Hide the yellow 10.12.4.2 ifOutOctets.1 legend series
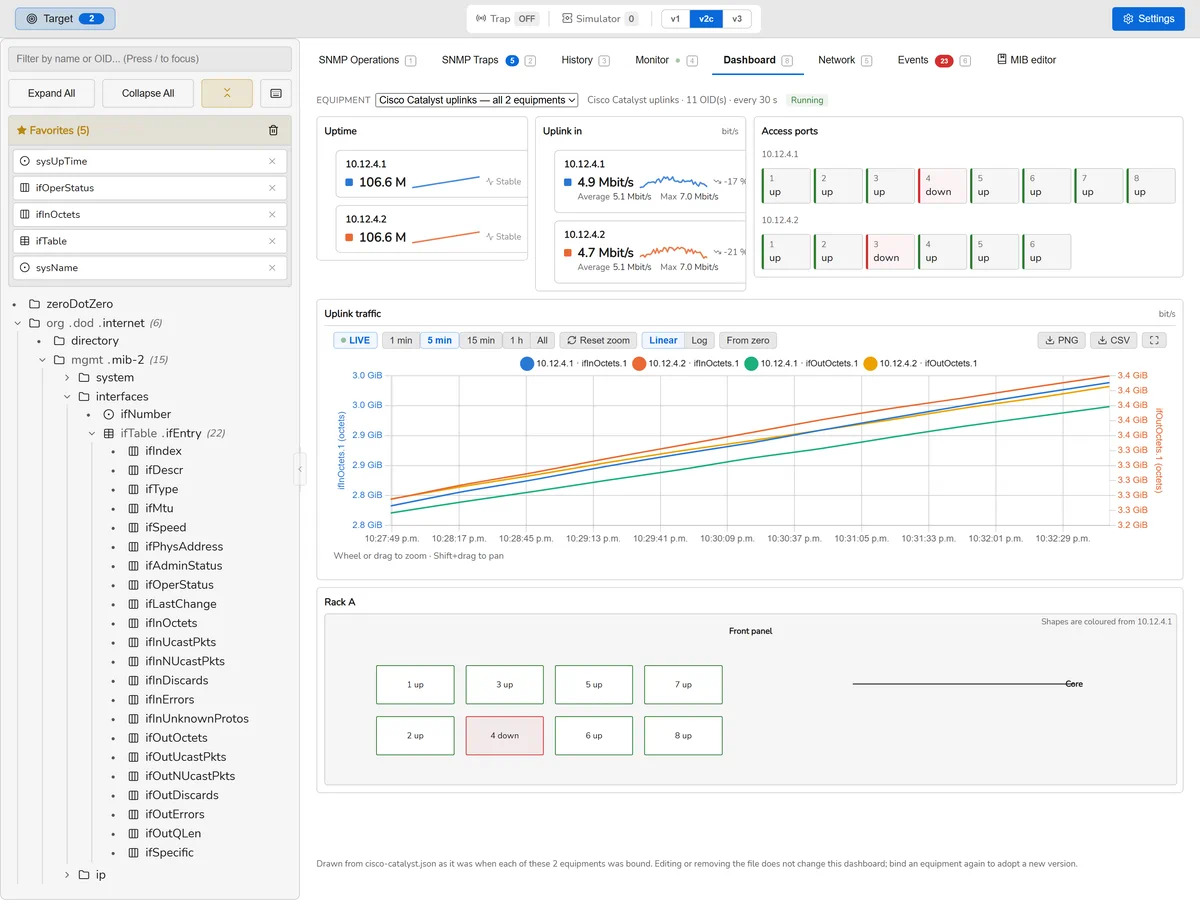Viewport: 1200px width, 900px height. [920, 363]
